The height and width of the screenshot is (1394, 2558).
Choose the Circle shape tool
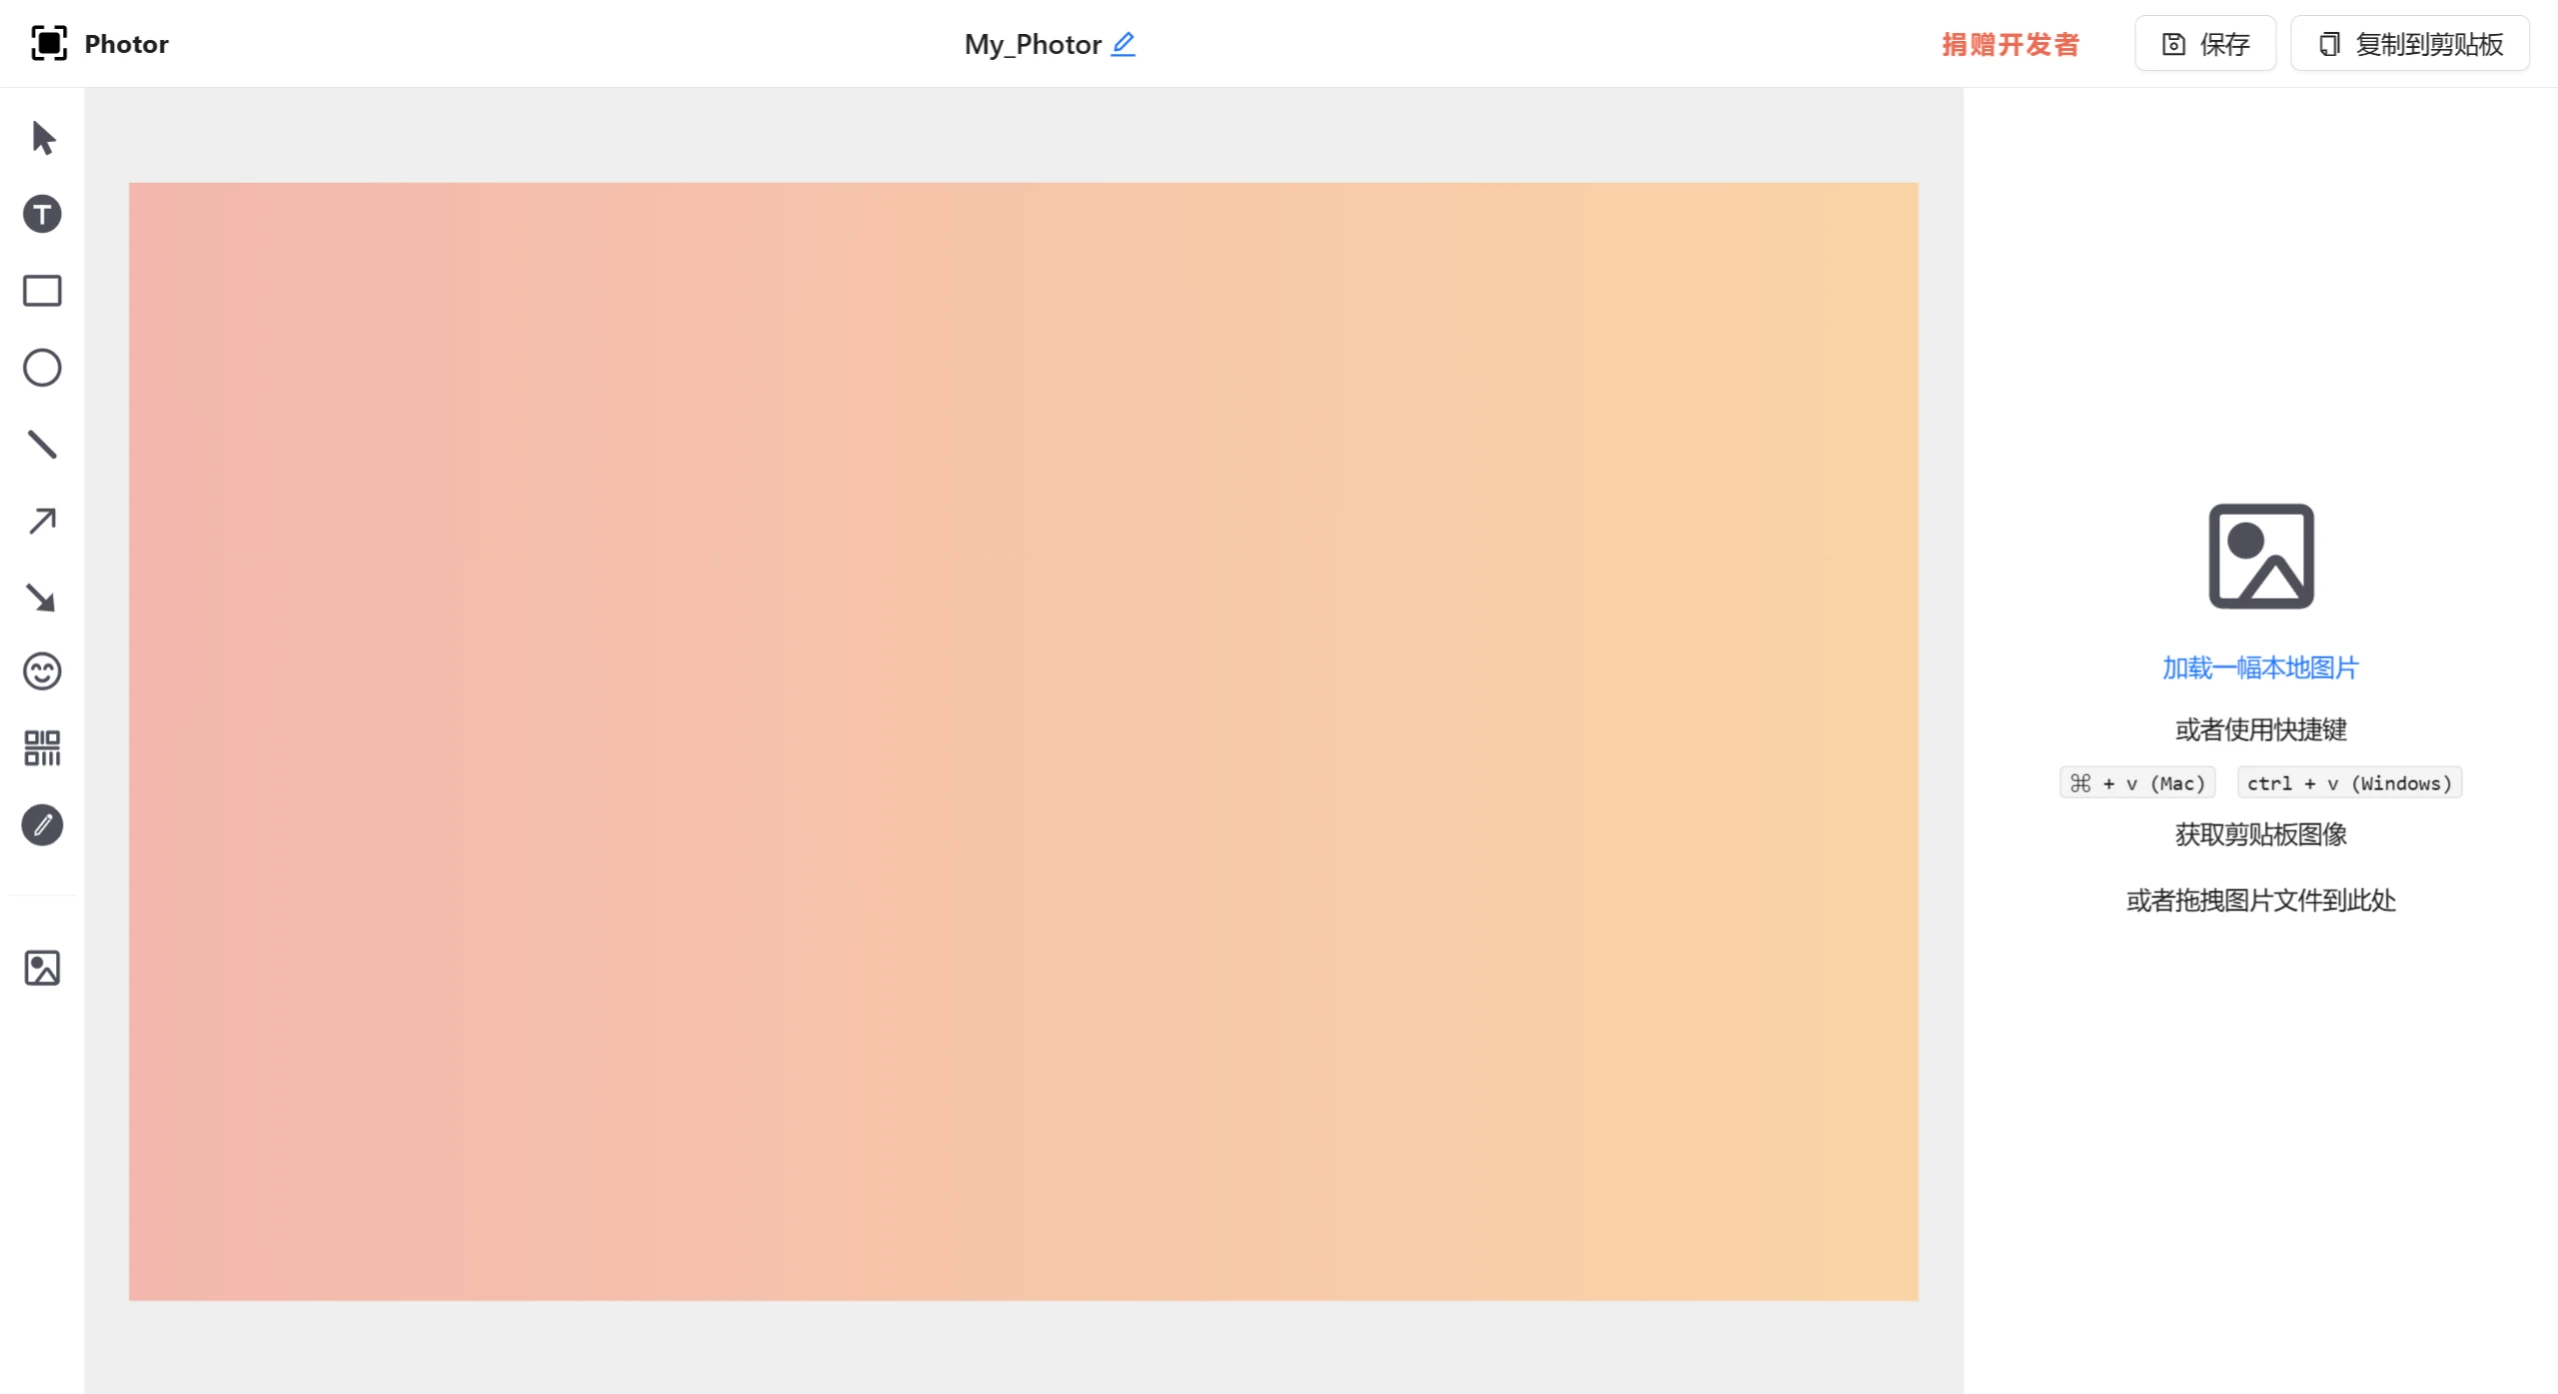coord(42,368)
